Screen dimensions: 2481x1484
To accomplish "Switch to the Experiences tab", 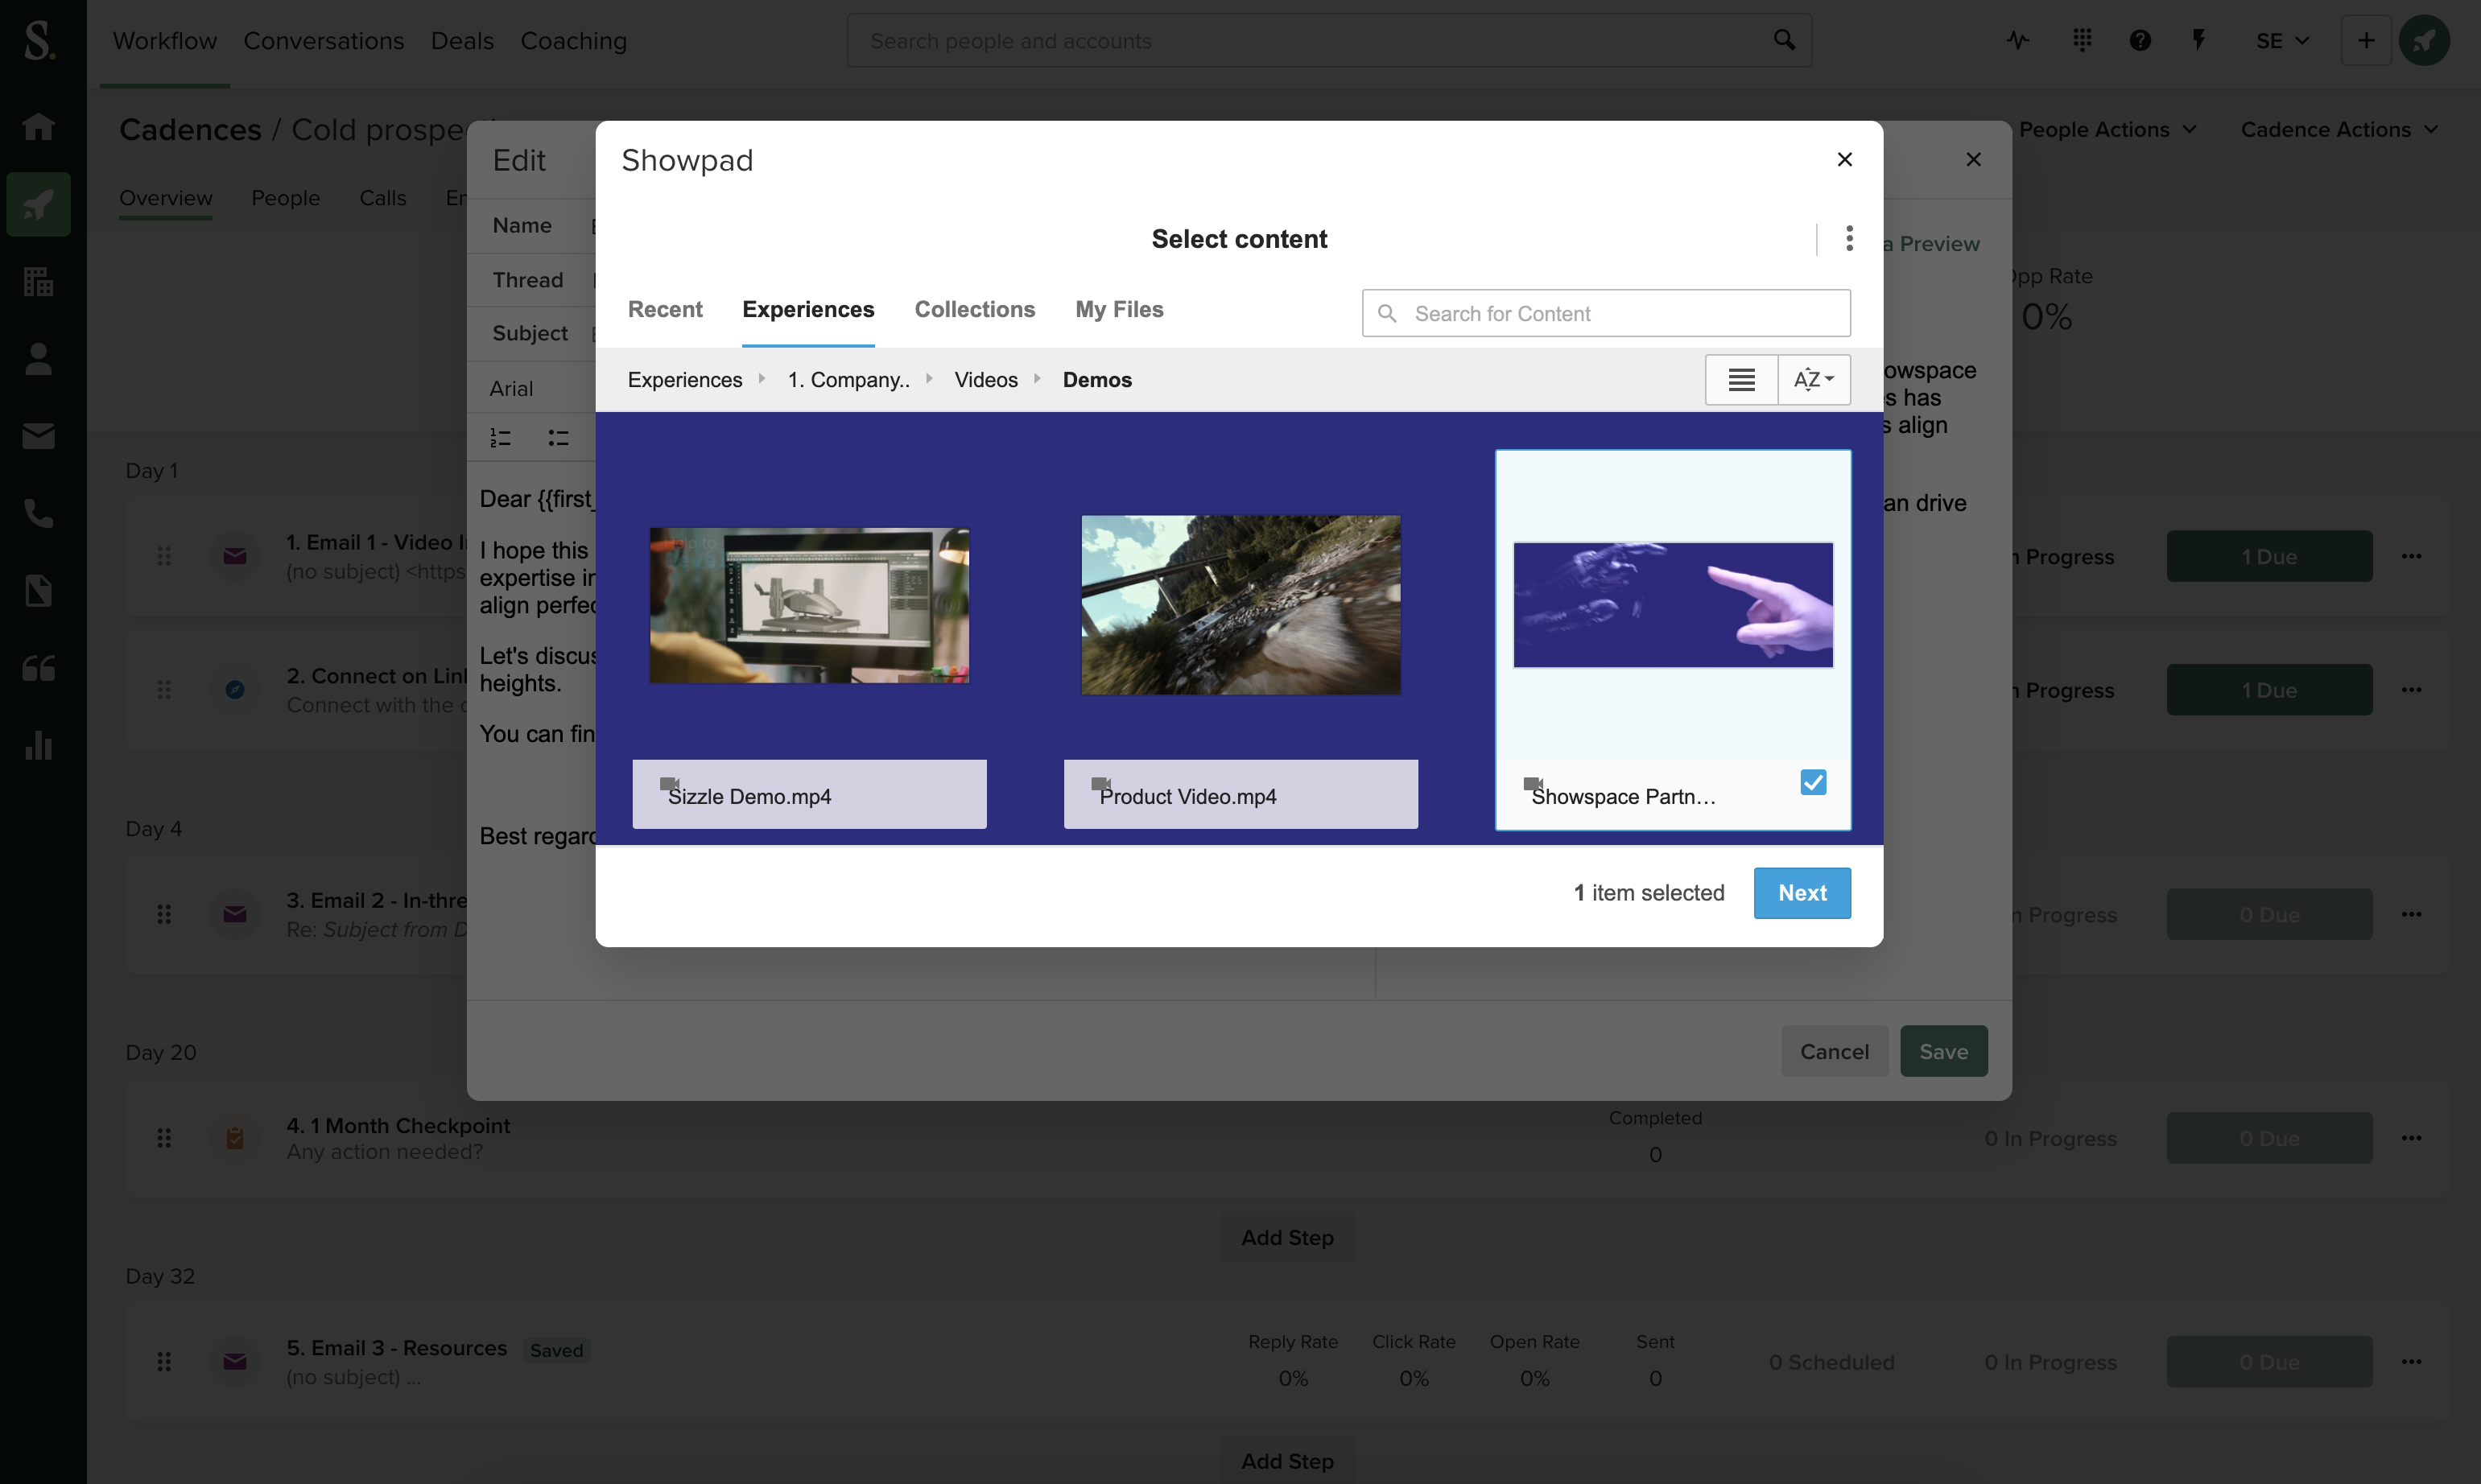I will tap(808, 310).
